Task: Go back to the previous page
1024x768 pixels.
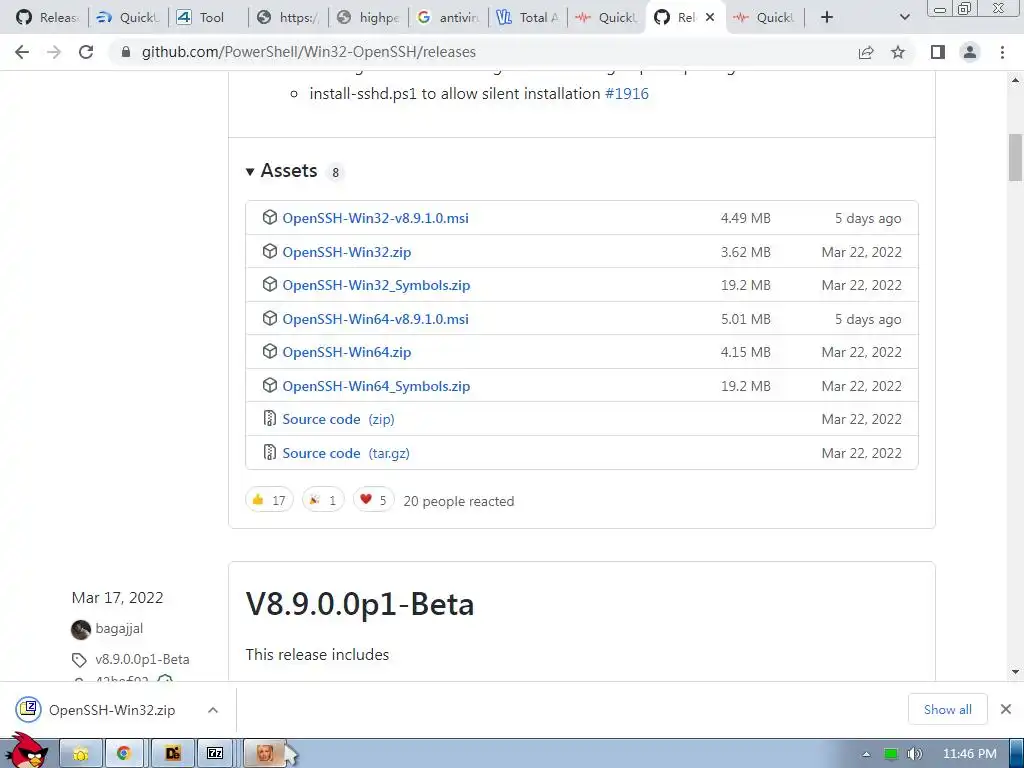Action: tap(22, 52)
